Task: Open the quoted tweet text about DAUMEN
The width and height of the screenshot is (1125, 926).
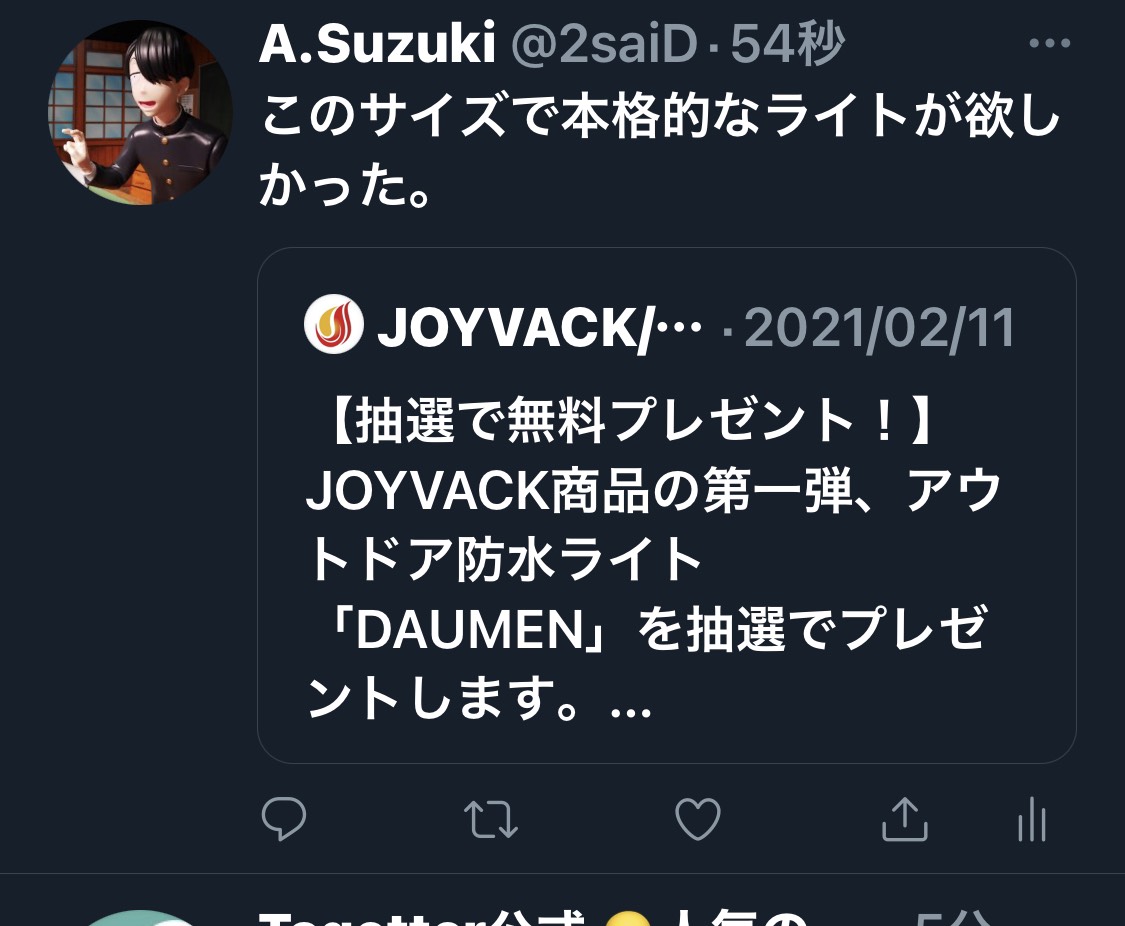Action: coord(654,559)
